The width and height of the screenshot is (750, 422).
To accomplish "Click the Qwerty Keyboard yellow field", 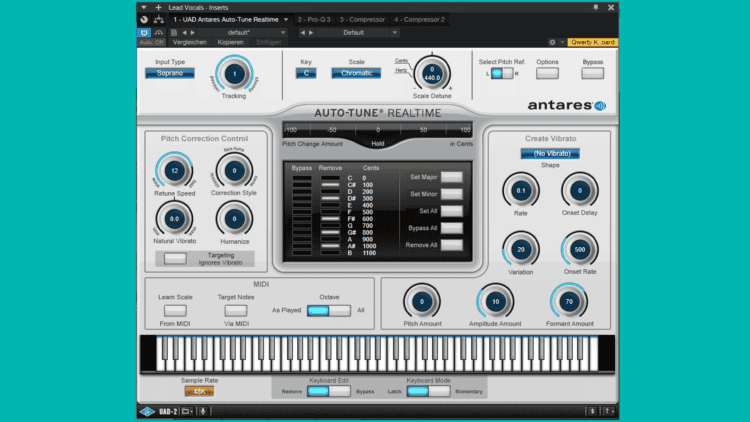I will pyautogui.click(x=593, y=42).
